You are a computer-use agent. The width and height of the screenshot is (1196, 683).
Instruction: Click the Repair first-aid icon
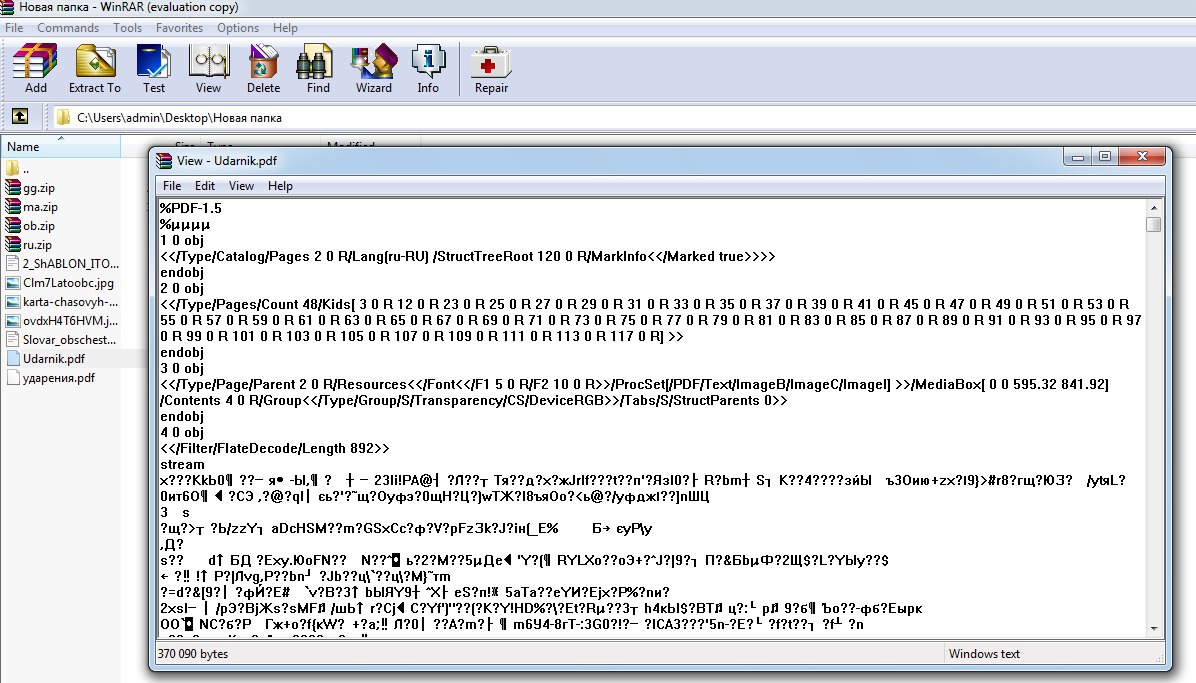click(490, 63)
